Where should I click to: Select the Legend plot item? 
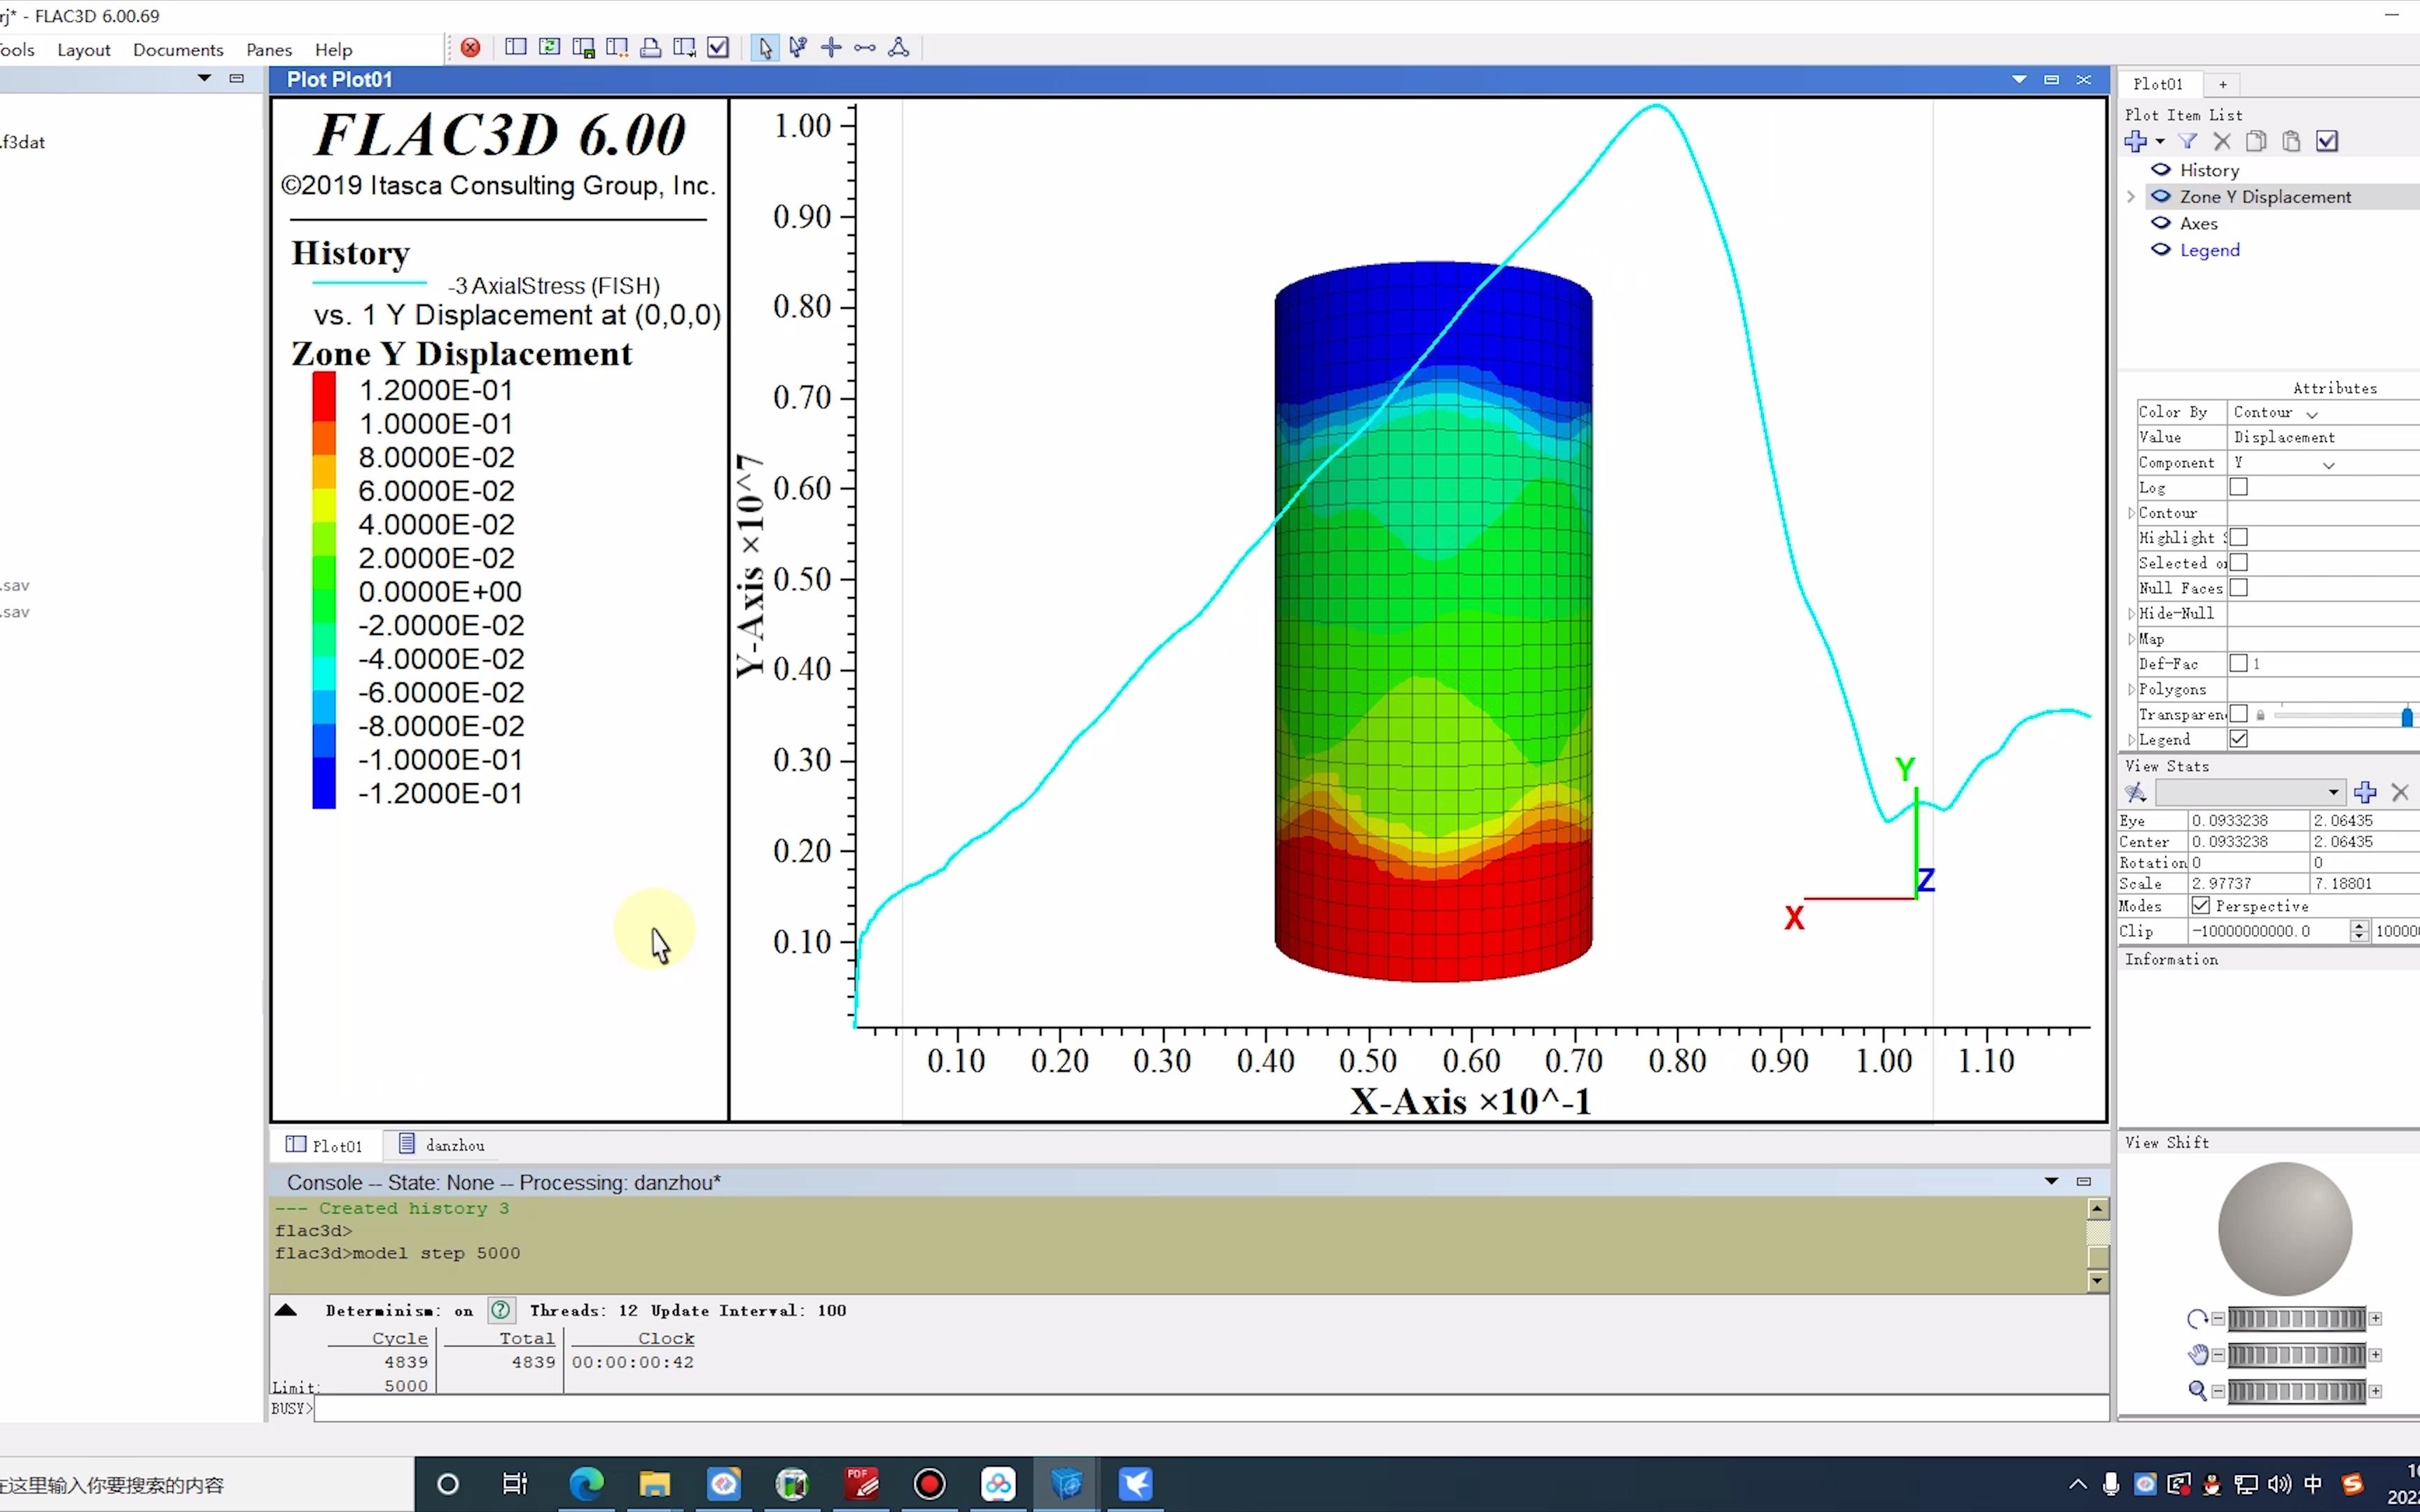click(x=2209, y=250)
